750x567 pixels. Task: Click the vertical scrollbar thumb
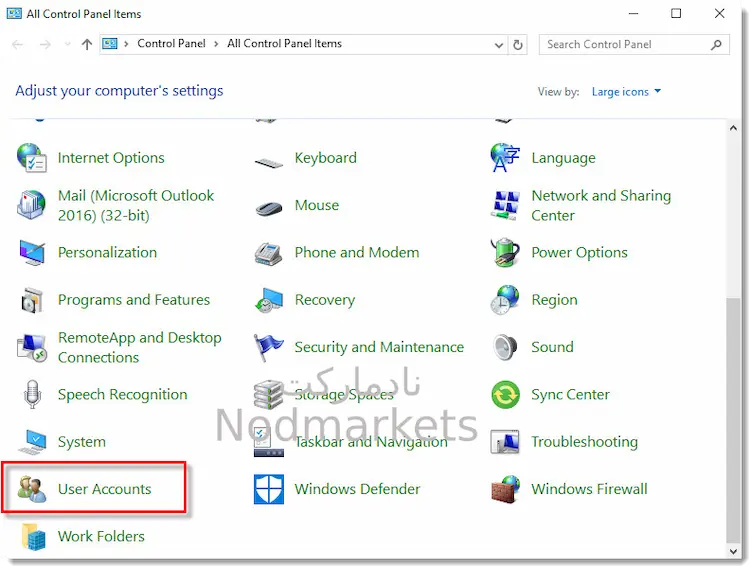(733, 420)
